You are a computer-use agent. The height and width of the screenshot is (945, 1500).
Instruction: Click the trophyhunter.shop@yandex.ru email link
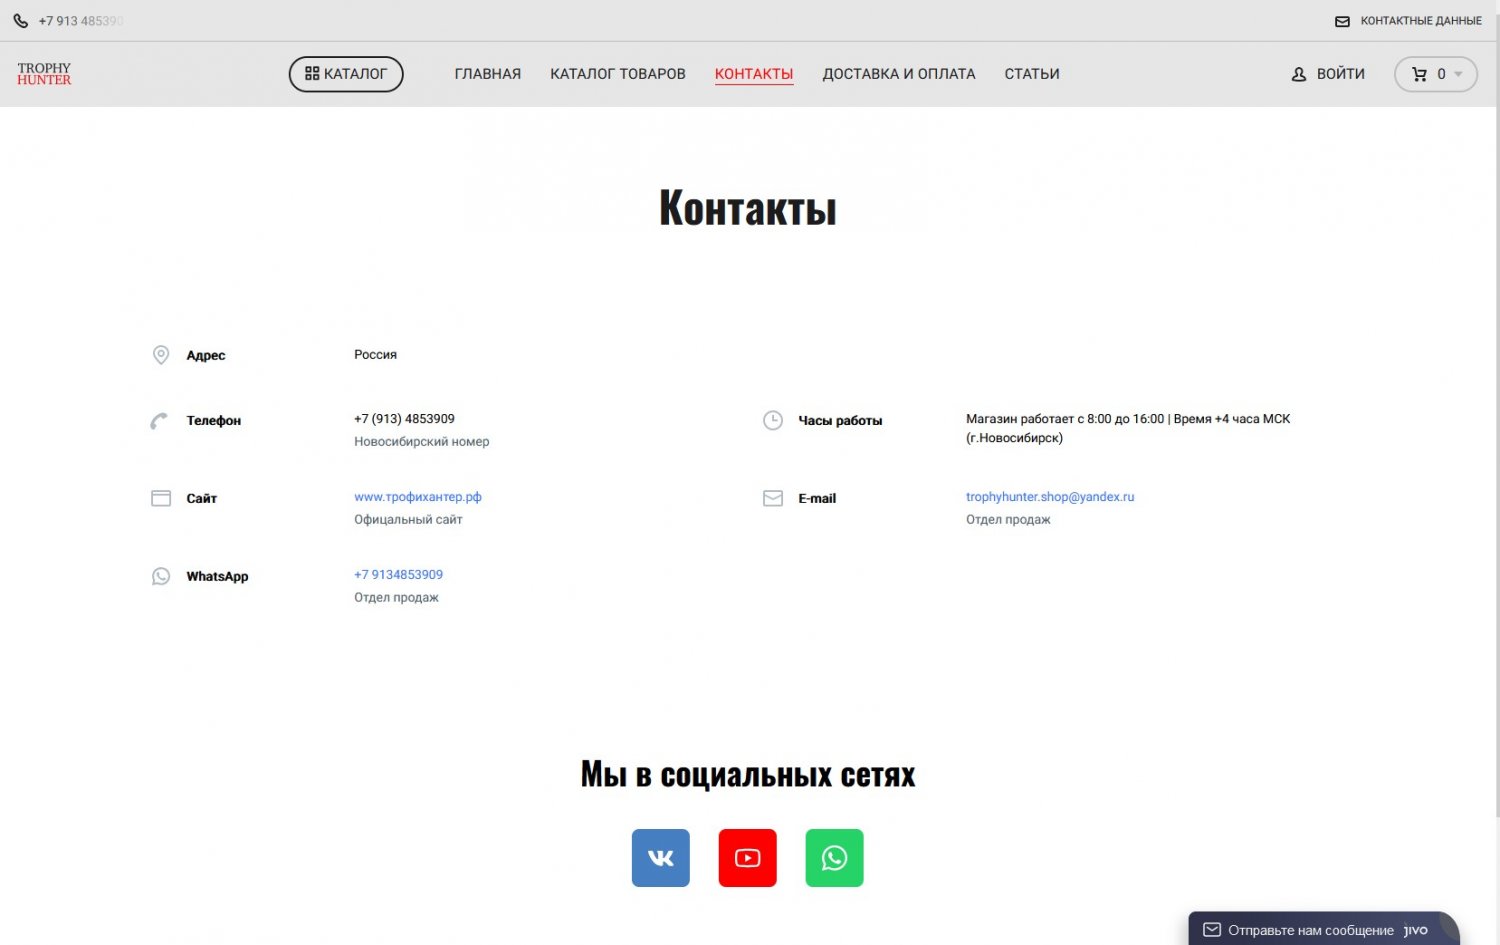click(1049, 497)
